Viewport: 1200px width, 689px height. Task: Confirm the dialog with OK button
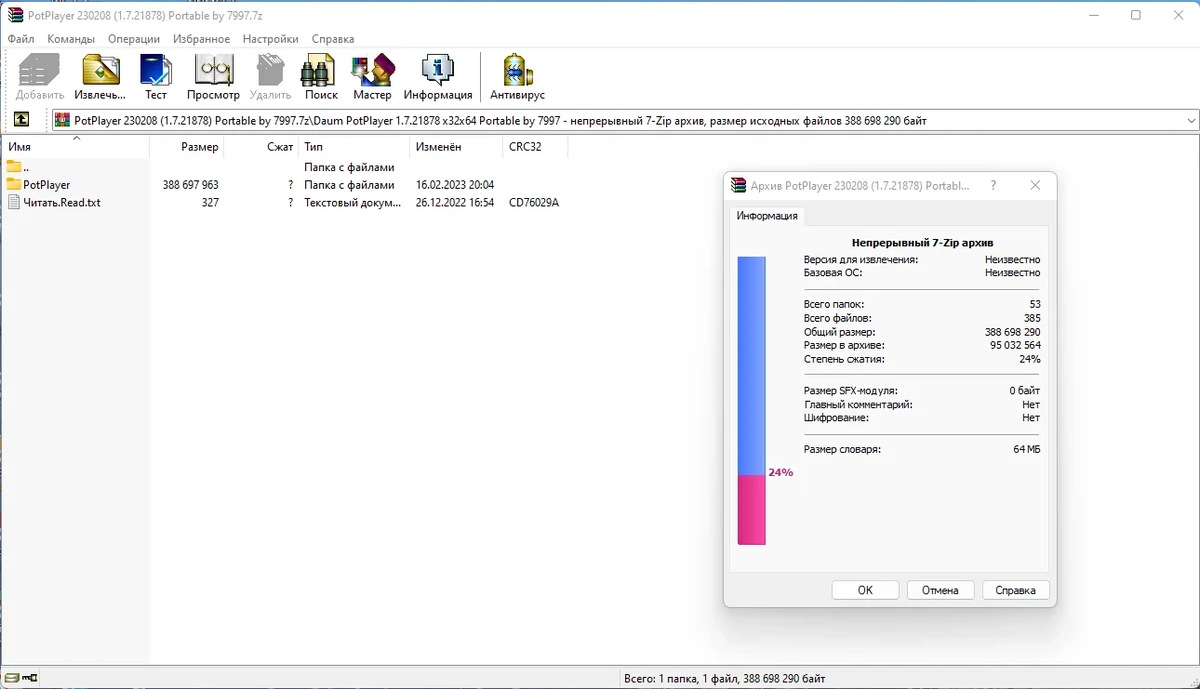865,590
